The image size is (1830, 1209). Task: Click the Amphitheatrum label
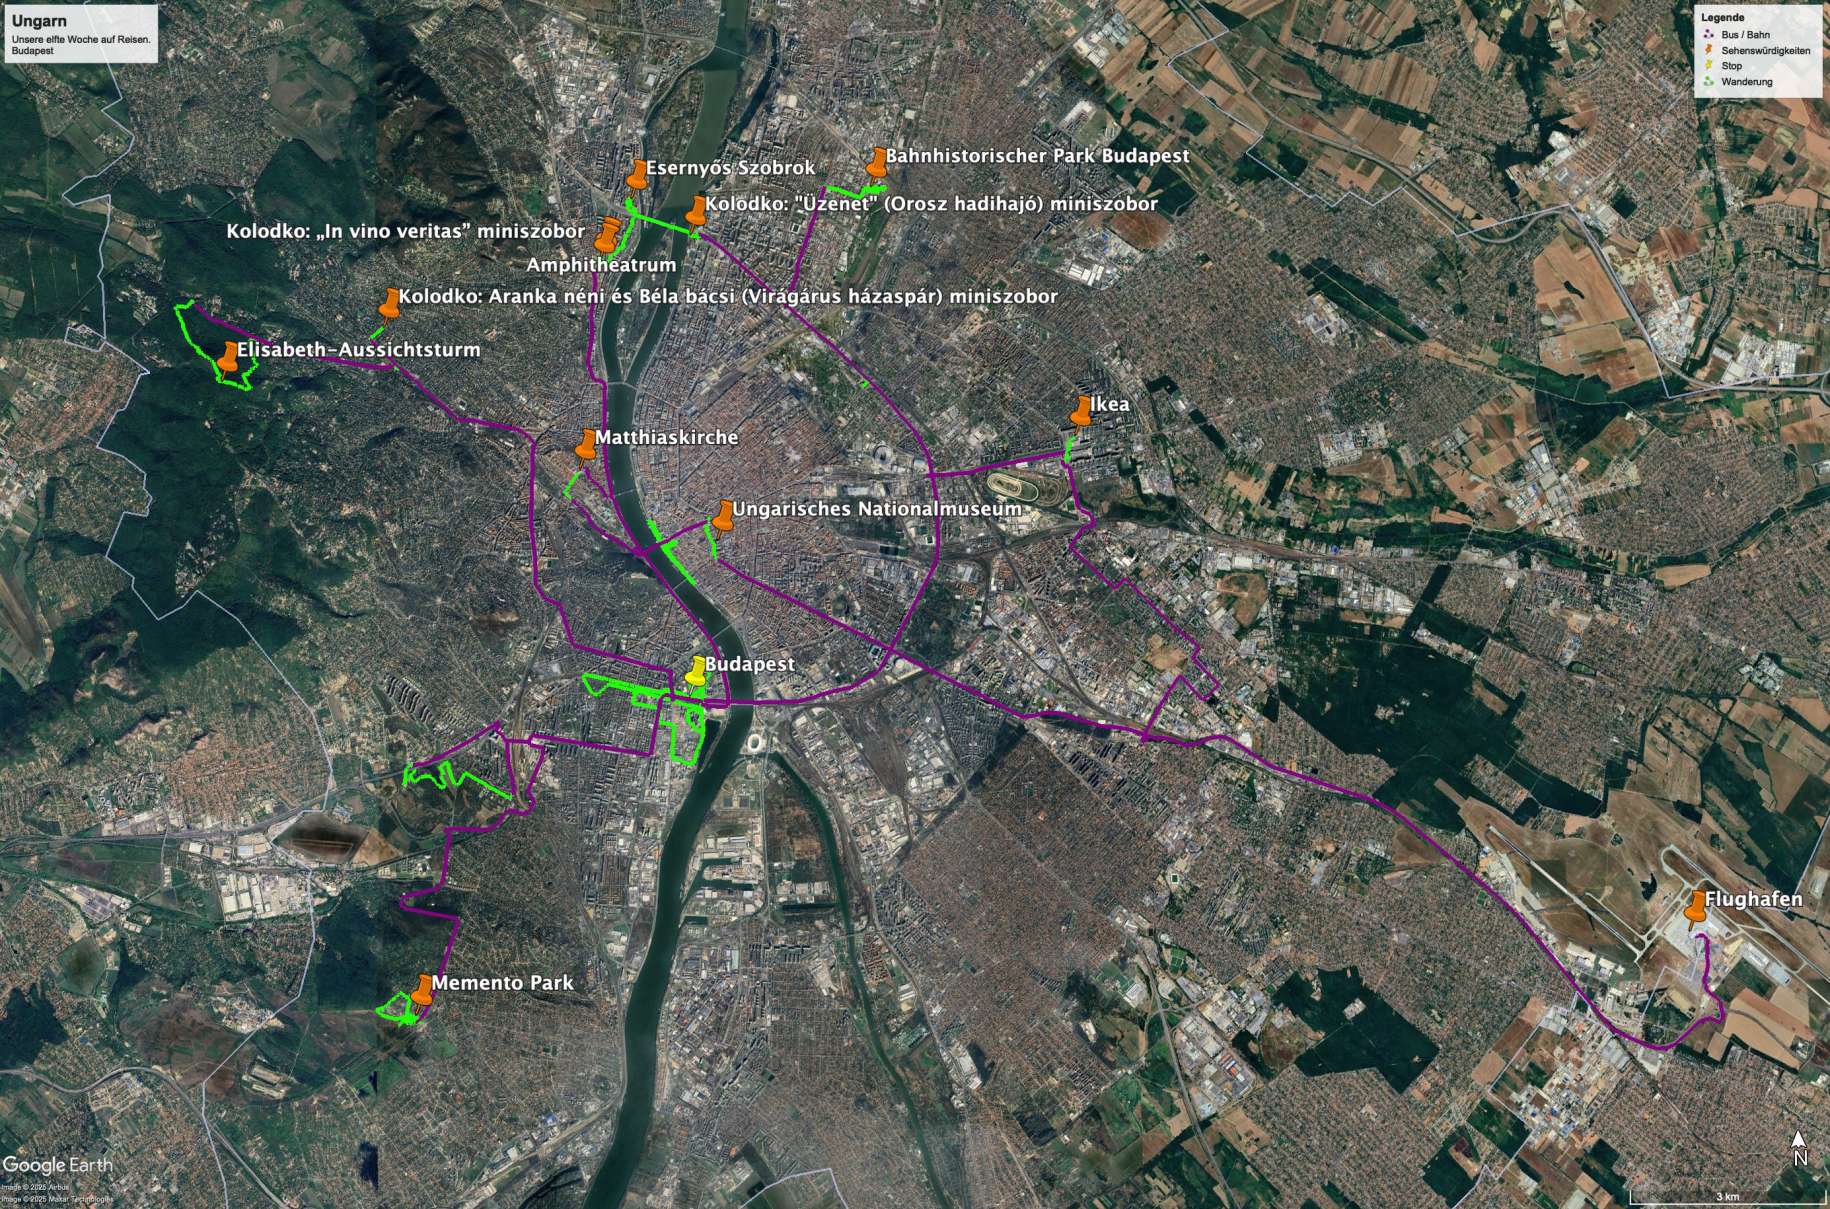pos(601,265)
